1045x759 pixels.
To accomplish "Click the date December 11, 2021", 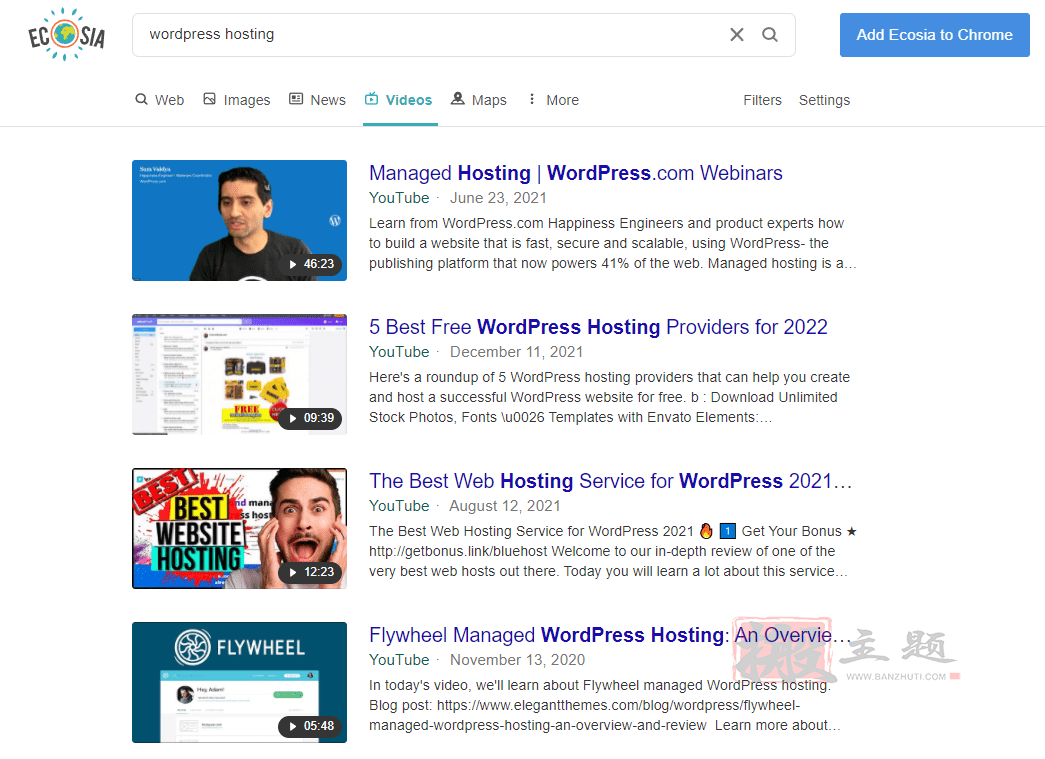I will 517,352.
